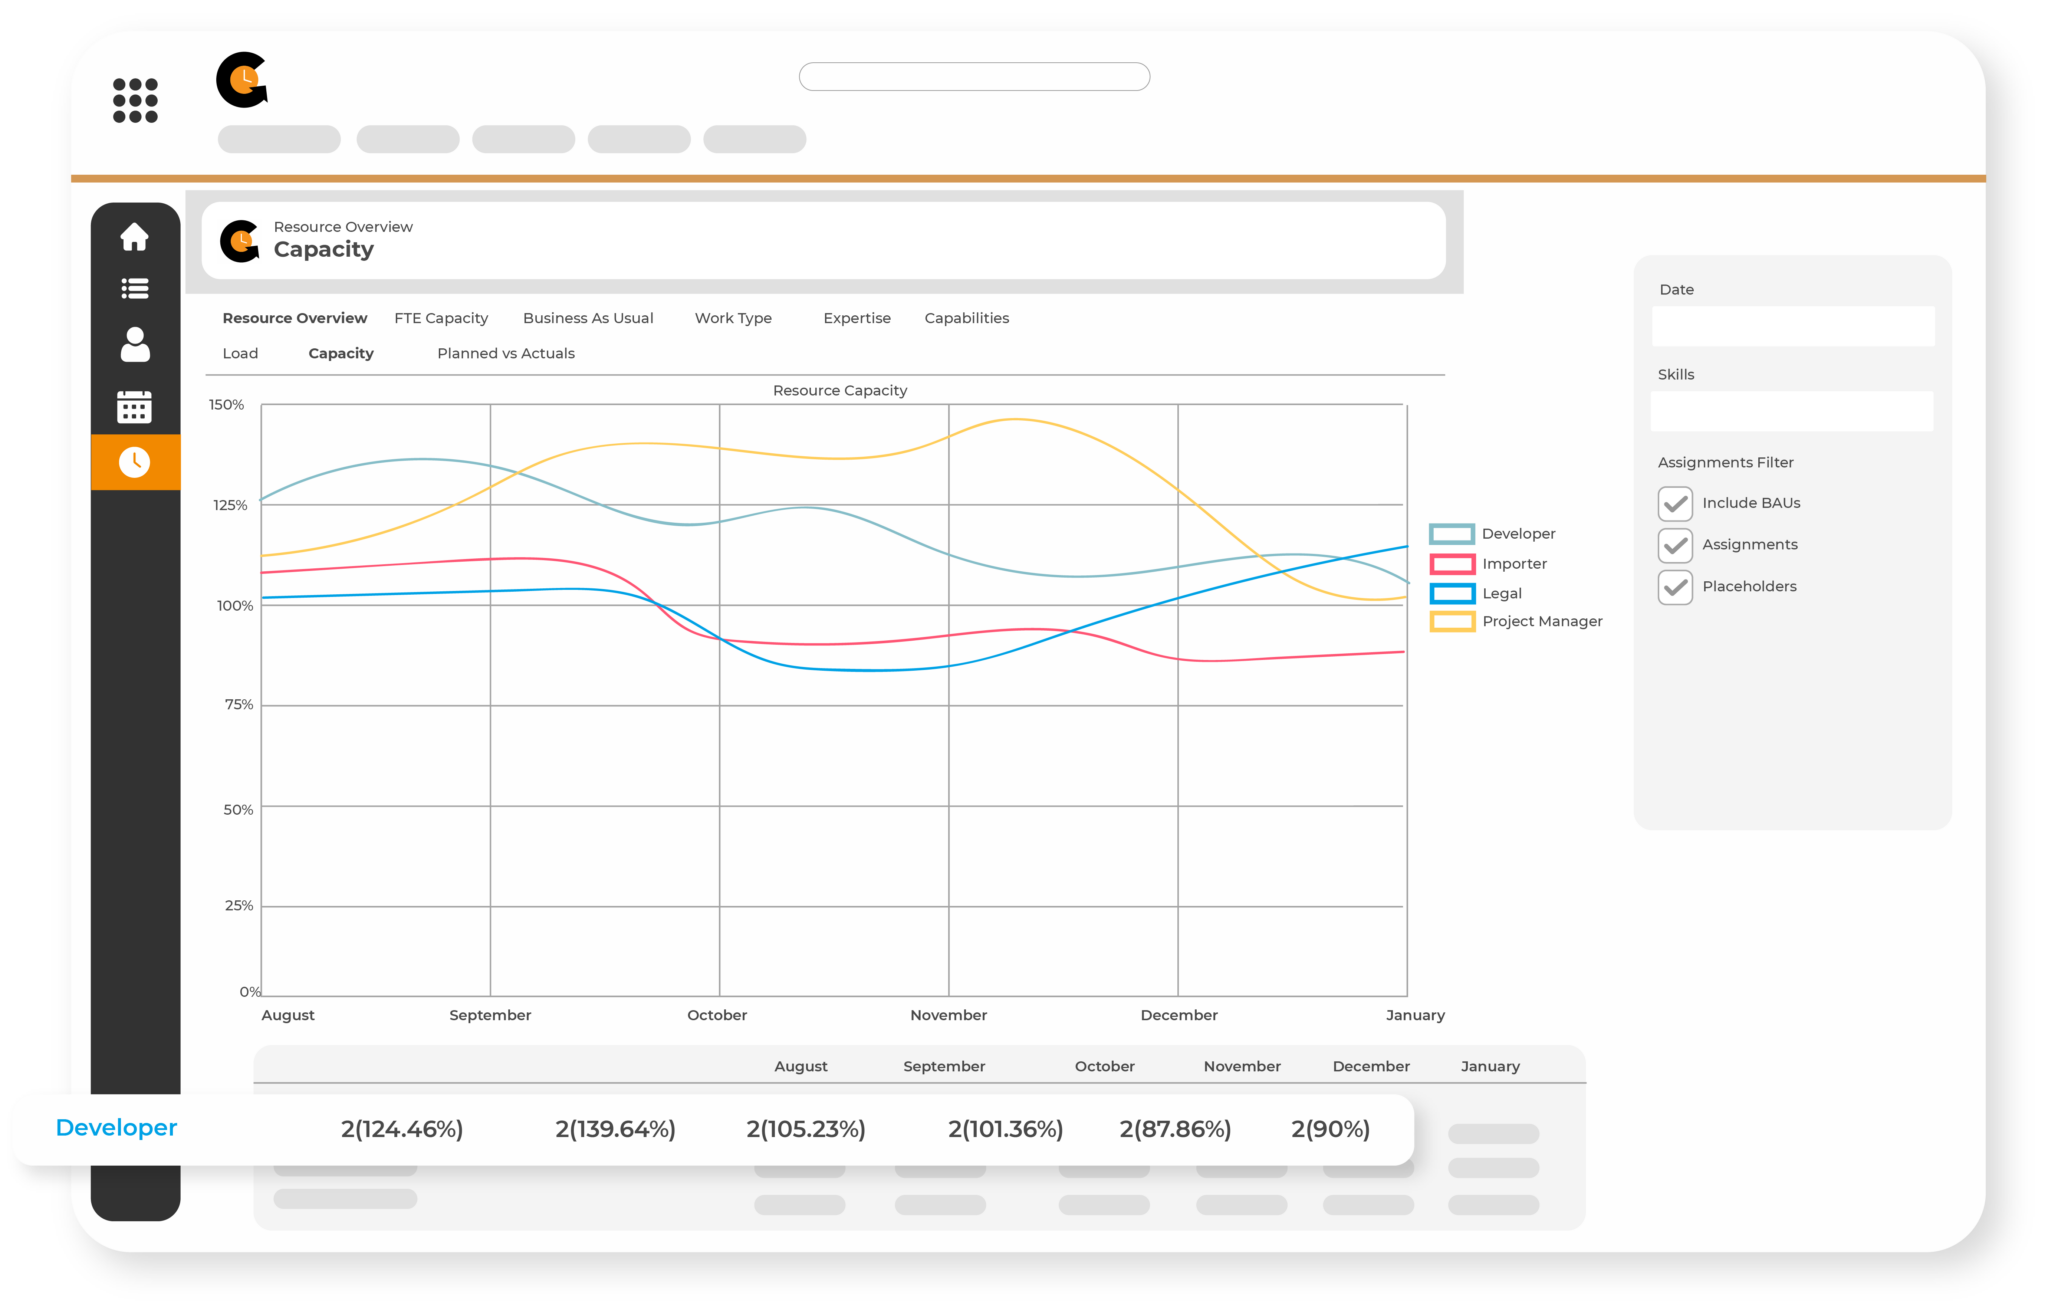Open the Planned vs Actuals tab

(x=506, y=353)
